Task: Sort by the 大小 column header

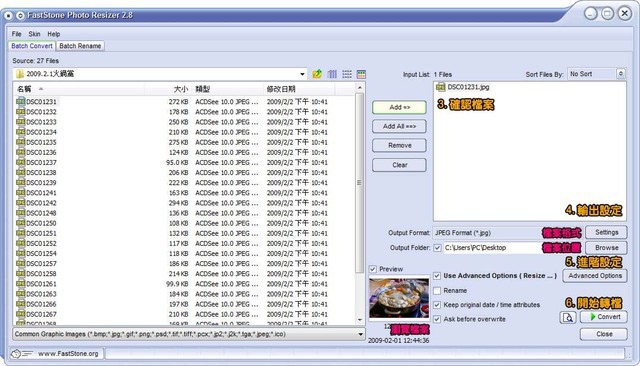Action: pos(167,89)
